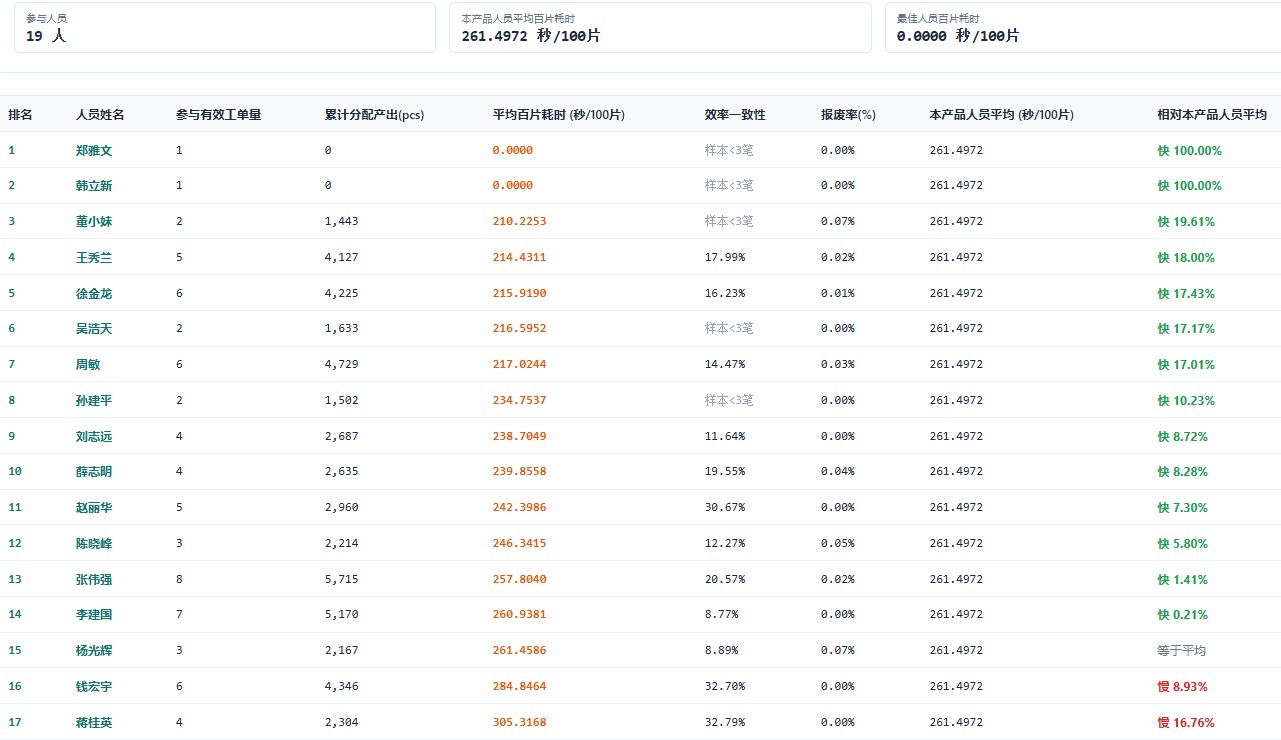Image resolution: width=1281 pixels, height=740 pixels.
Task: Click the "210.2253" average time value
Action: [520, 222]
